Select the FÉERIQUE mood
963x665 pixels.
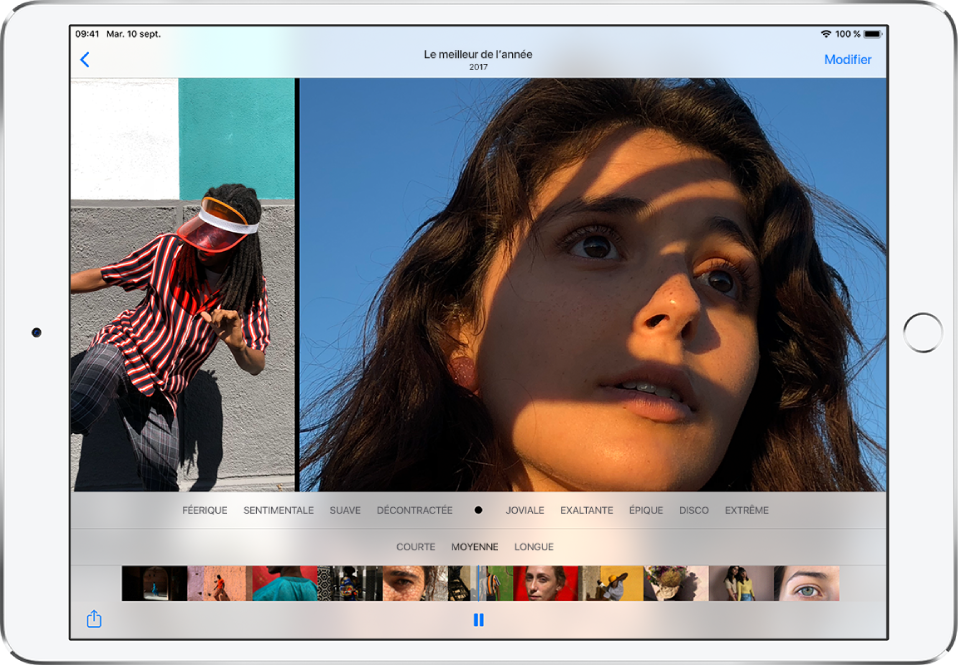205,510
